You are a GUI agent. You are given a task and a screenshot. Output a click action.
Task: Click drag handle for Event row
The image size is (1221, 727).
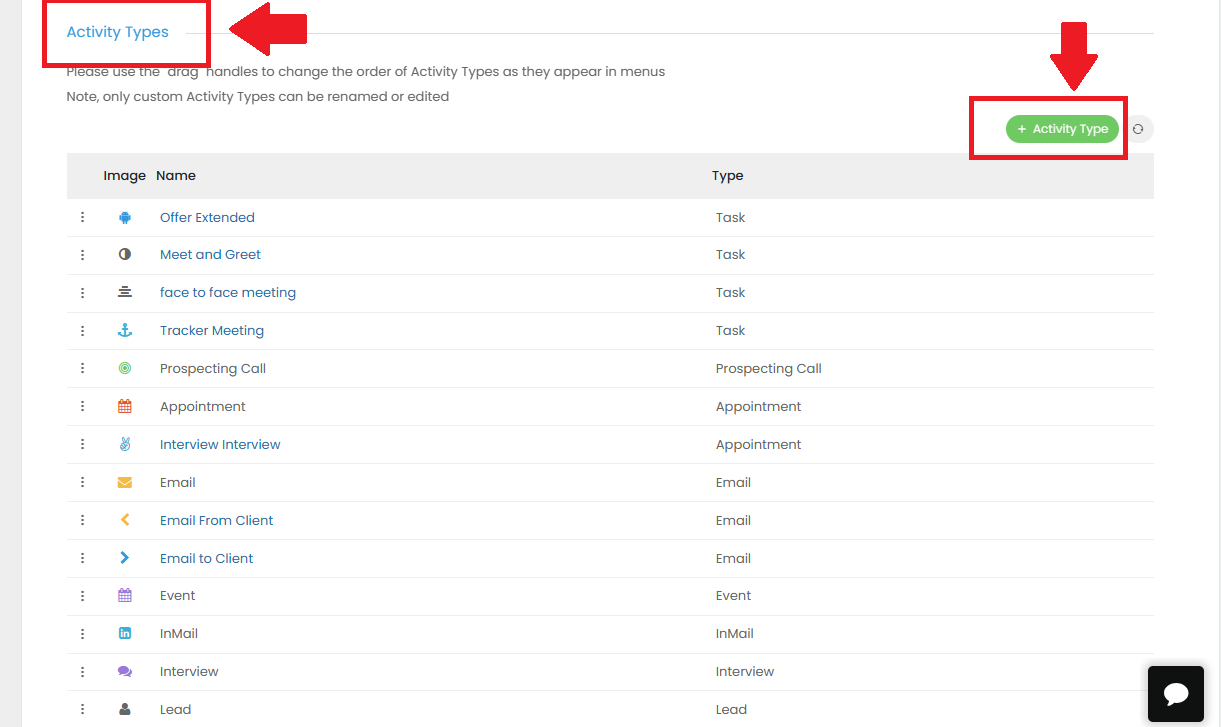(83, 596)
